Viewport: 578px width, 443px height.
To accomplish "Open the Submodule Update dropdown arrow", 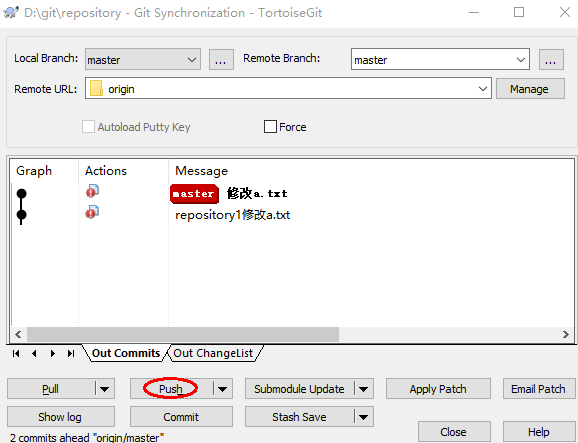I will [x=363, y=389].
